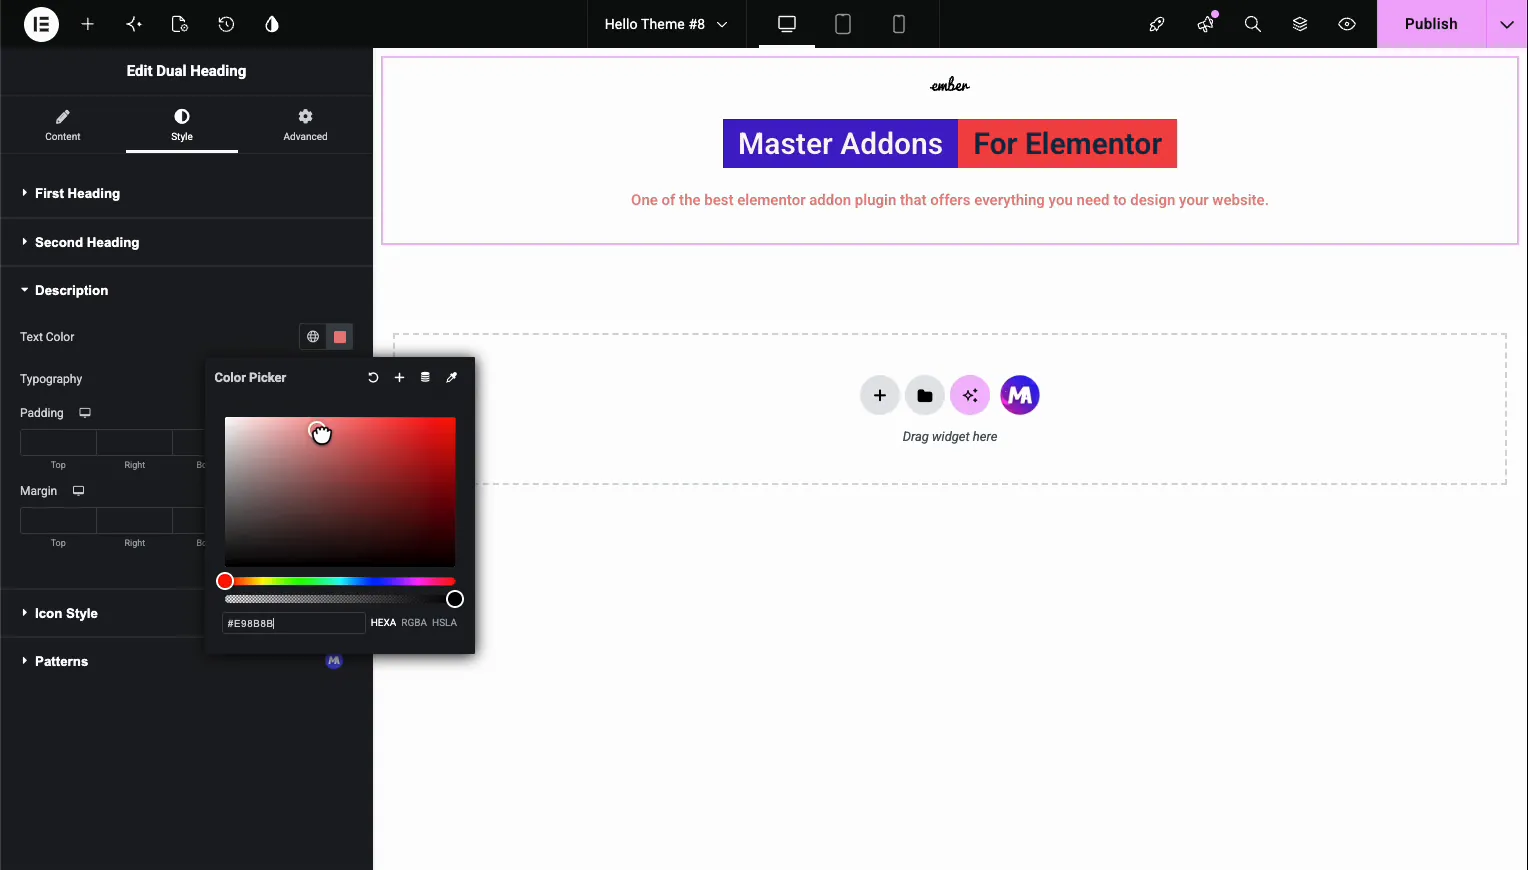
Task: Open the template library folder button on canvas
Action: [925, 396]
